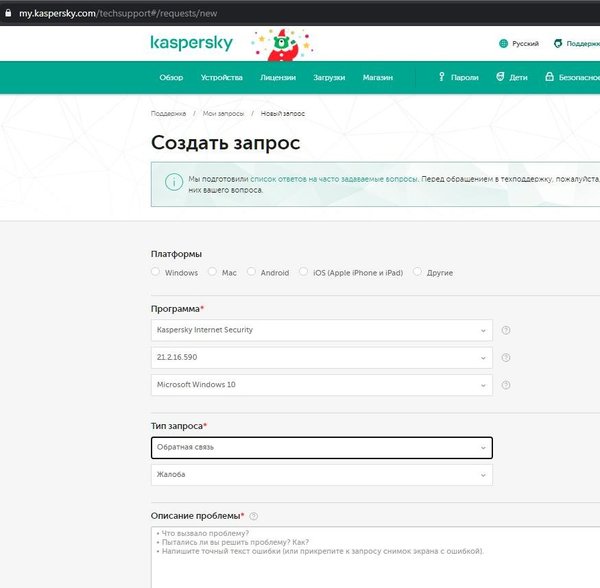The image size is (600, 588).
Task: Click the globe language icon
Action: [x=504, y=44]
